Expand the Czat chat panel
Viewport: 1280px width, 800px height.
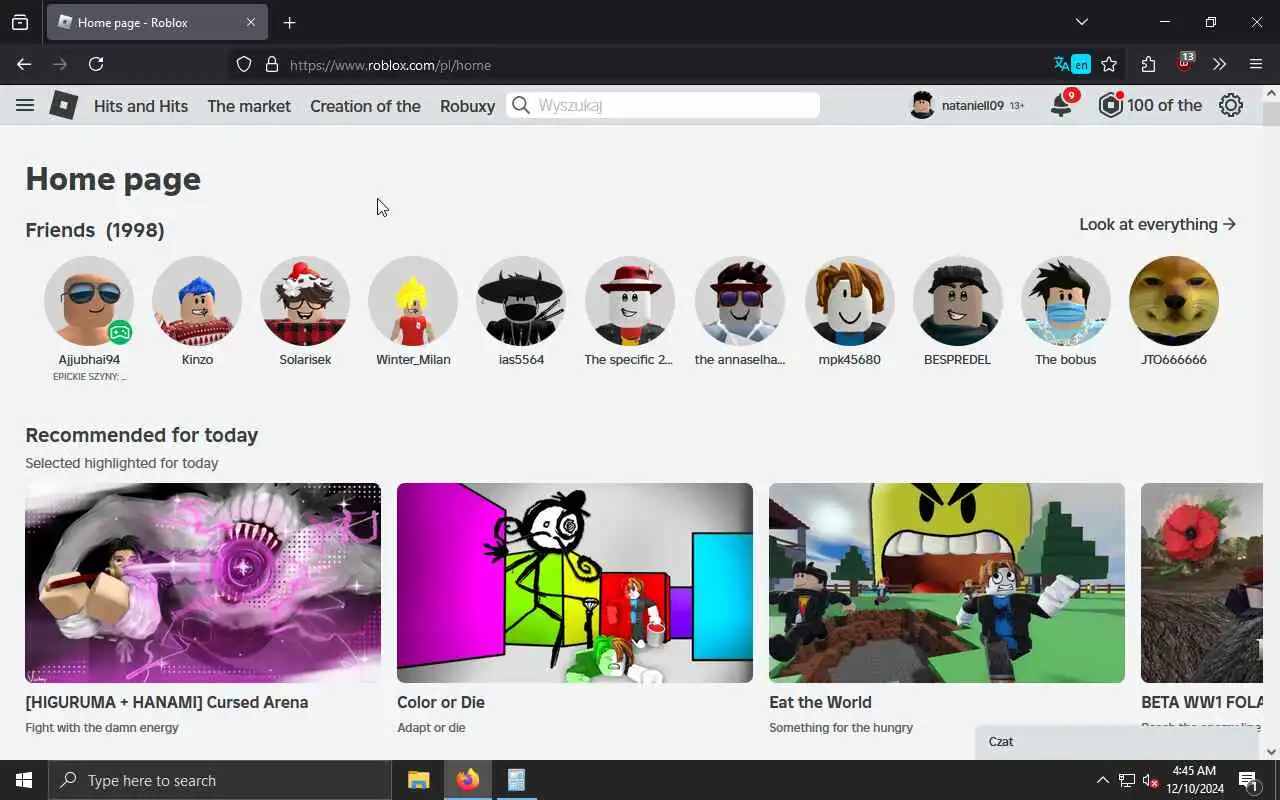[x=1118, y=742]
